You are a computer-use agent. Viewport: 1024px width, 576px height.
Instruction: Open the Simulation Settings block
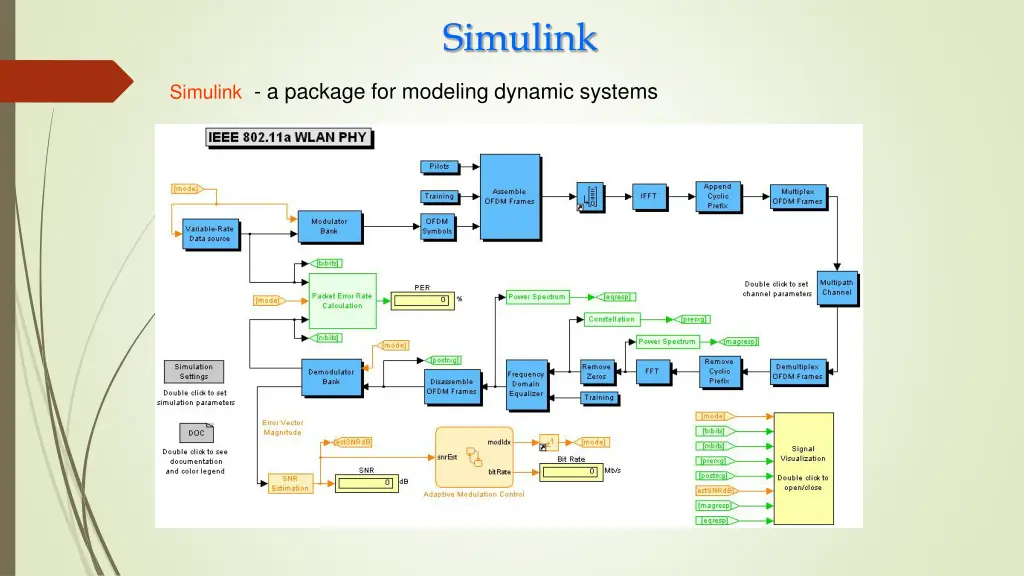click(194, 372)
